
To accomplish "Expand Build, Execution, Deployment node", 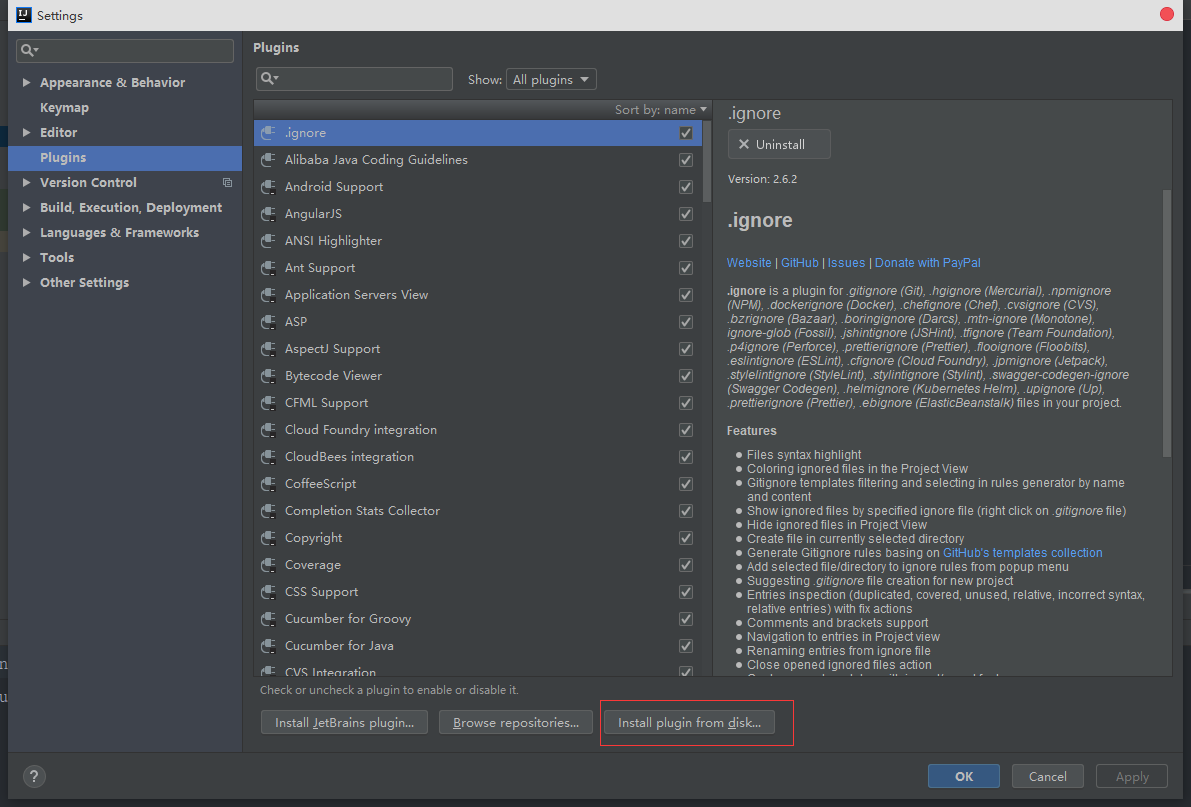I will [x=27, y=207].
